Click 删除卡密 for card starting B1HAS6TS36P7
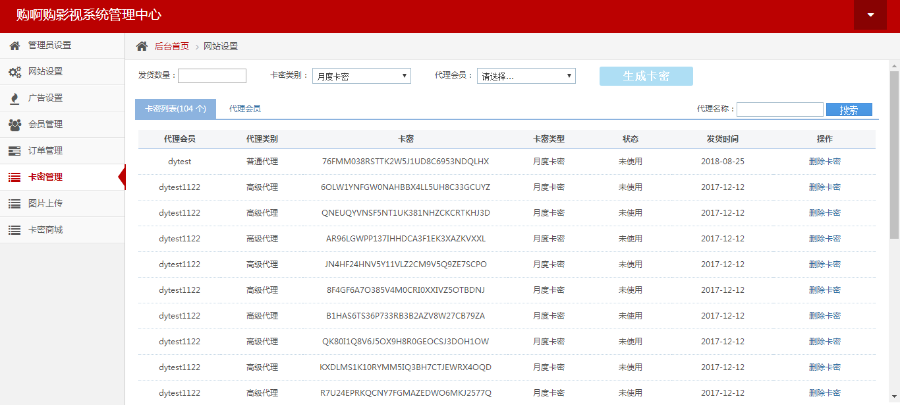The image size is (900, 405). tap(825, 316)
